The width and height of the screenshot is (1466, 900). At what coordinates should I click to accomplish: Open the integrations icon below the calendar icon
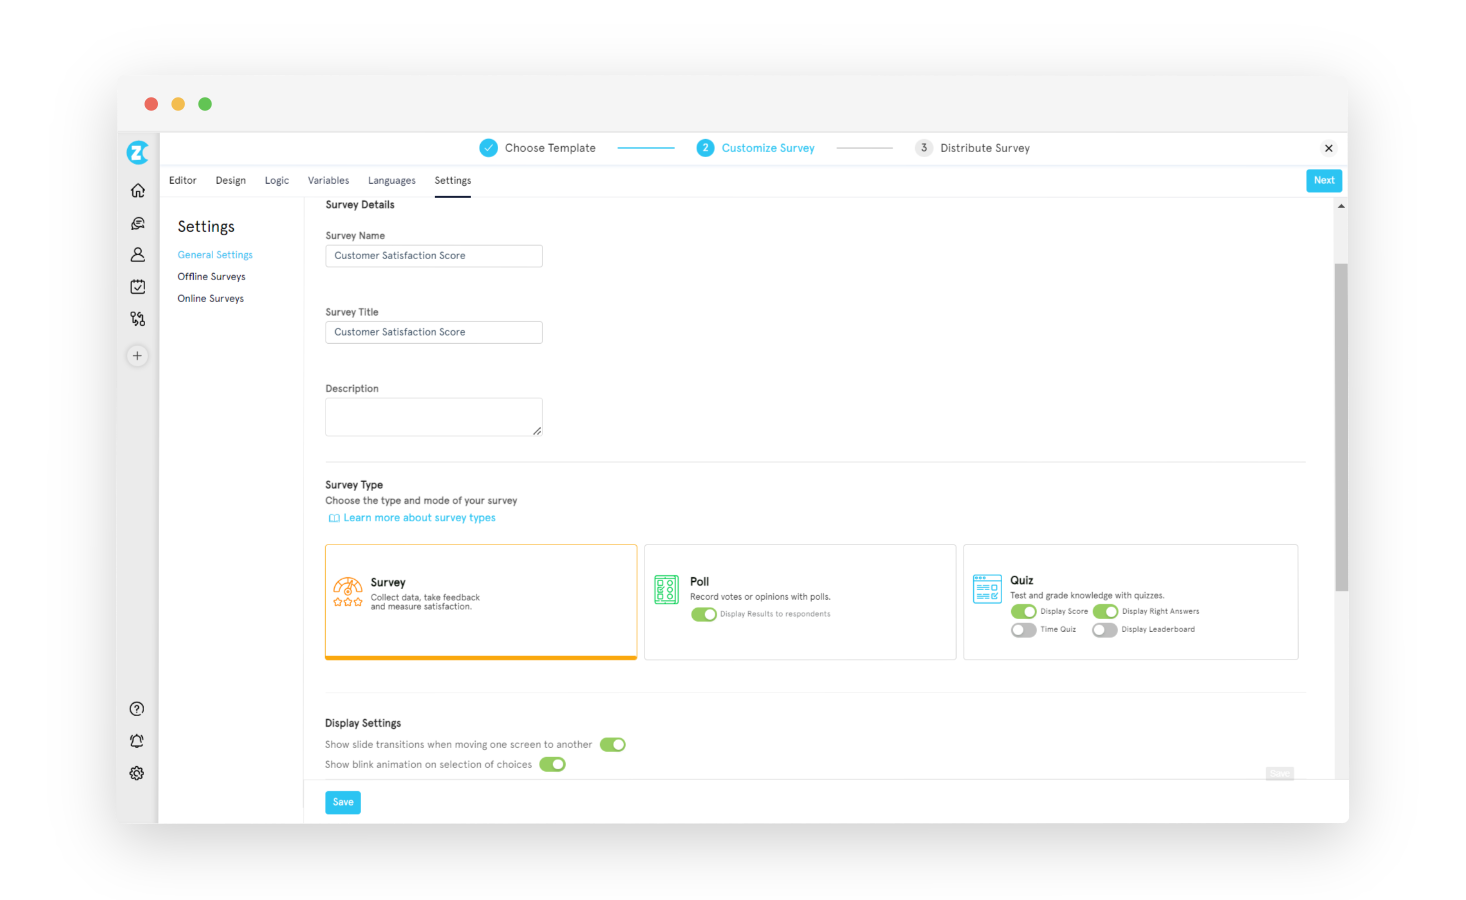coord(137,318)
